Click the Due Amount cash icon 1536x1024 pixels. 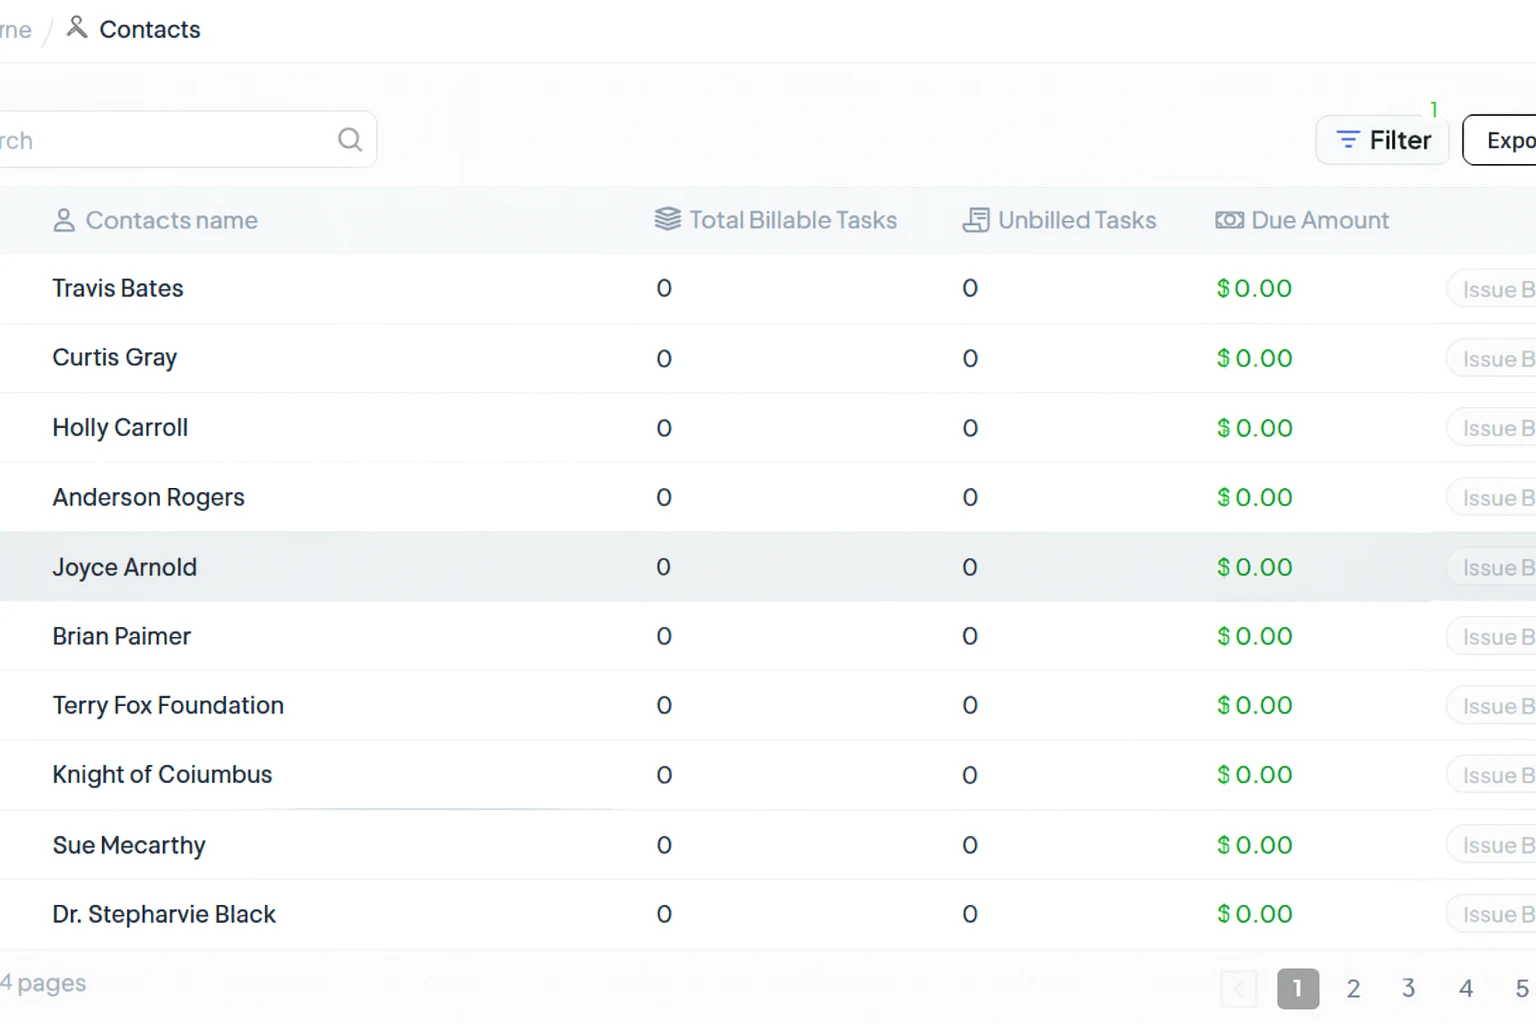tap(1229, 220)
